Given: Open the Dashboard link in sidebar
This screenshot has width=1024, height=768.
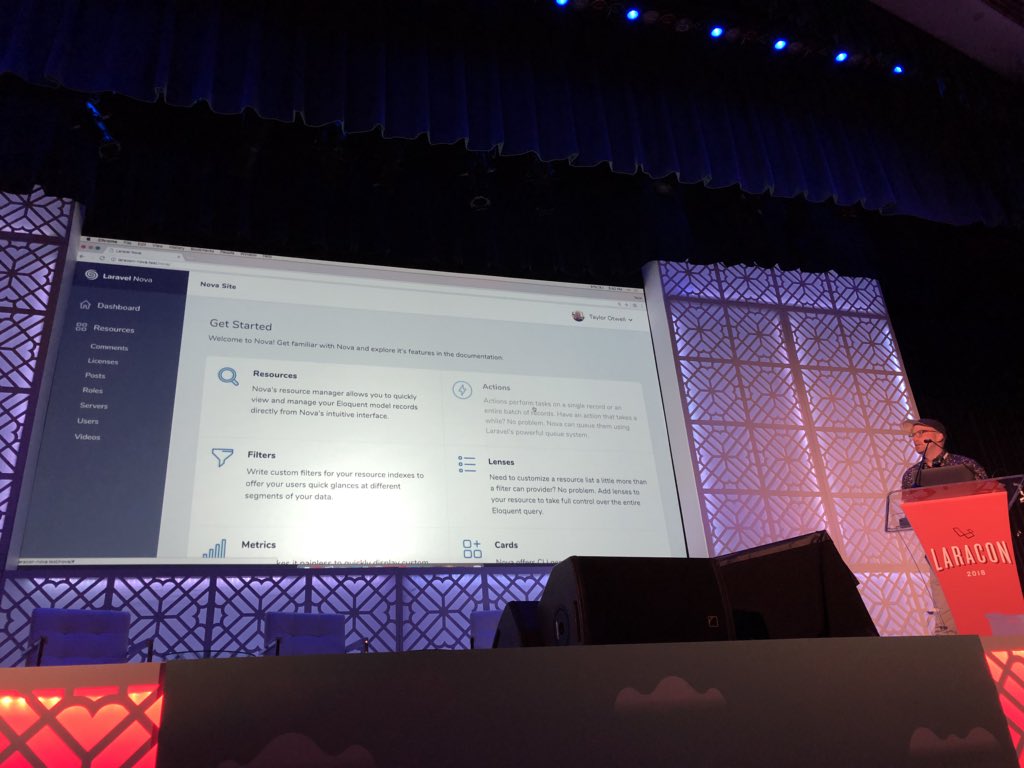Looking at the screenshot, I should (118, 307).
